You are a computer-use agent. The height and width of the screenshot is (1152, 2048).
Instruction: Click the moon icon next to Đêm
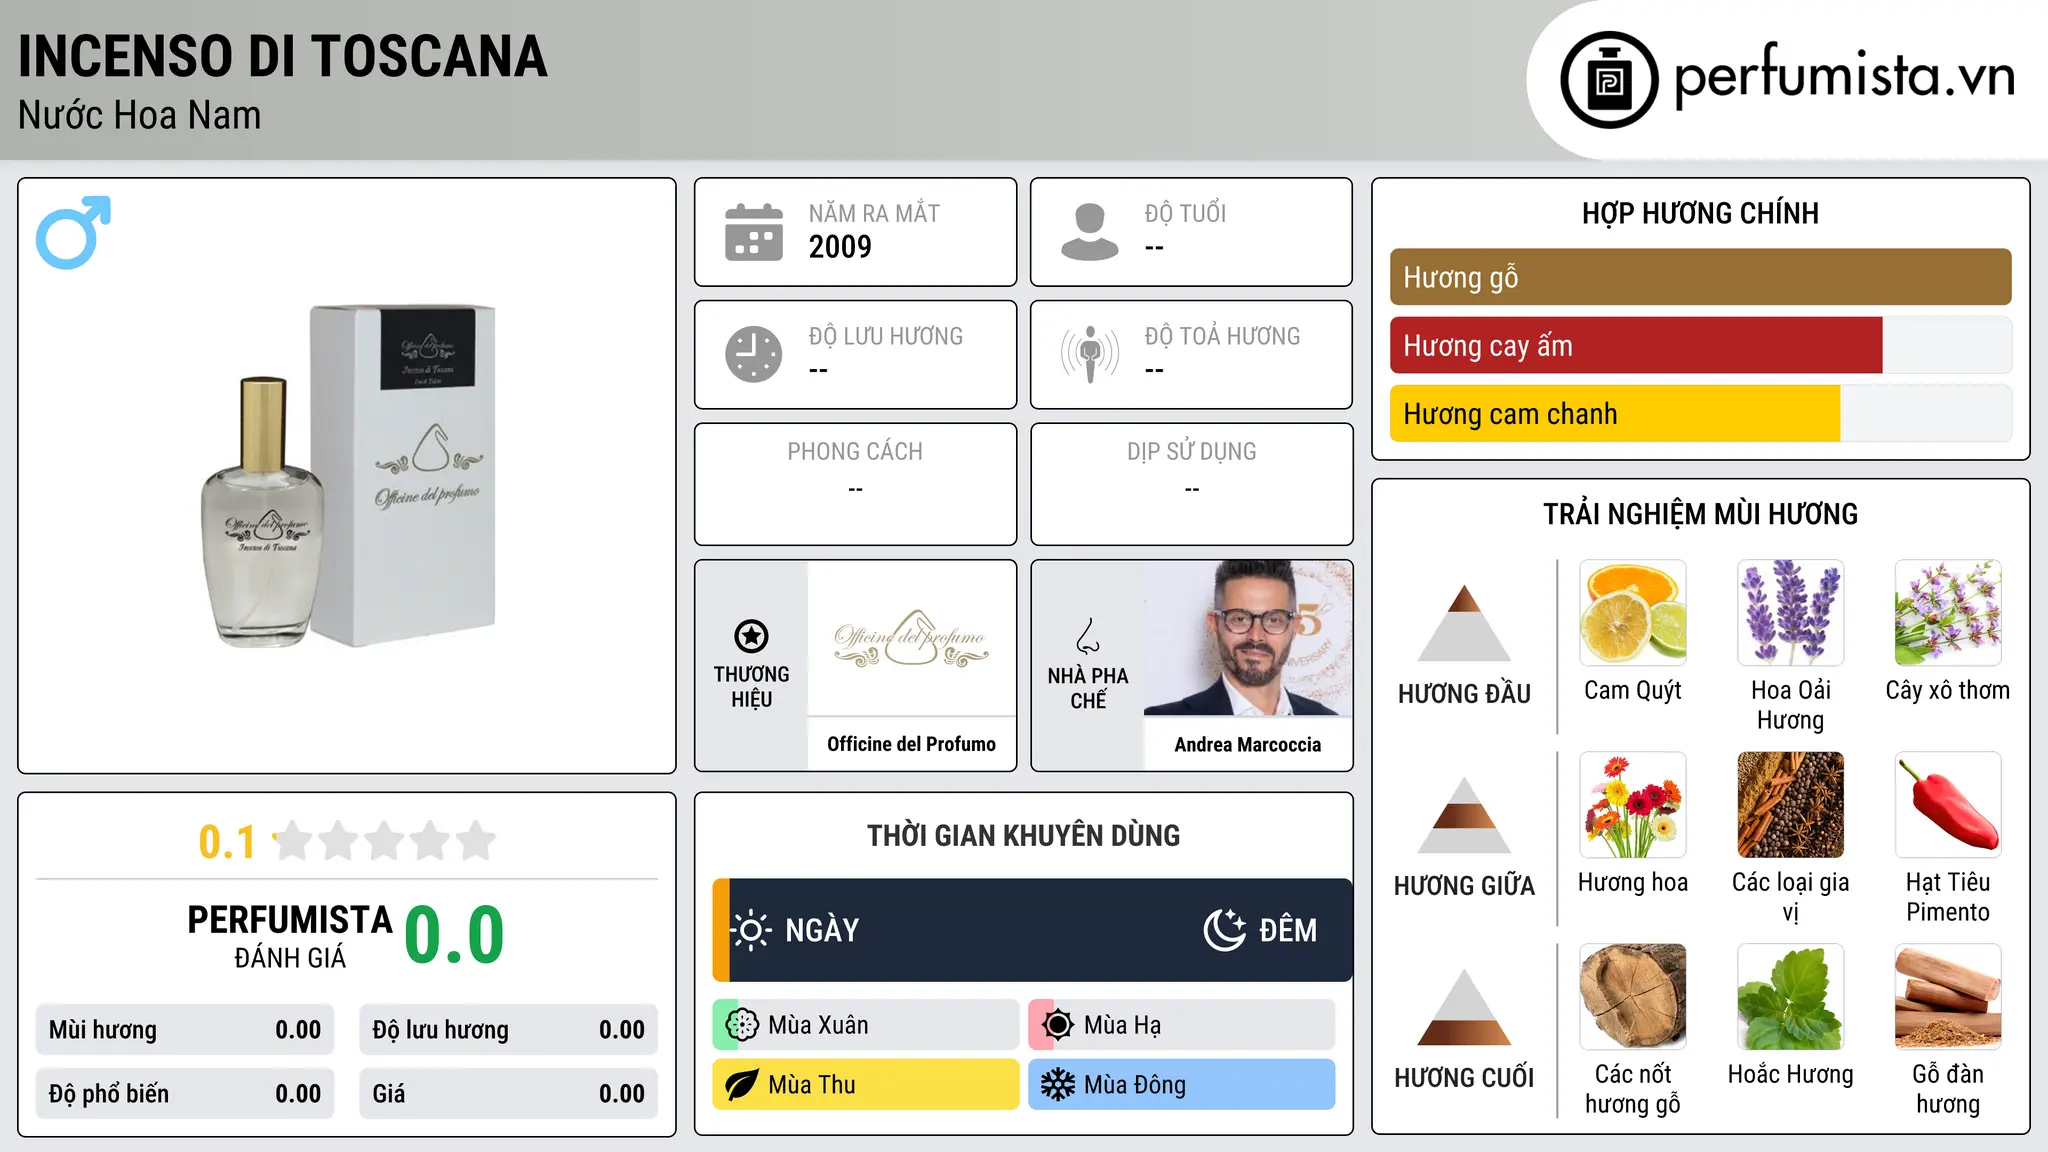click(1224, 930)
